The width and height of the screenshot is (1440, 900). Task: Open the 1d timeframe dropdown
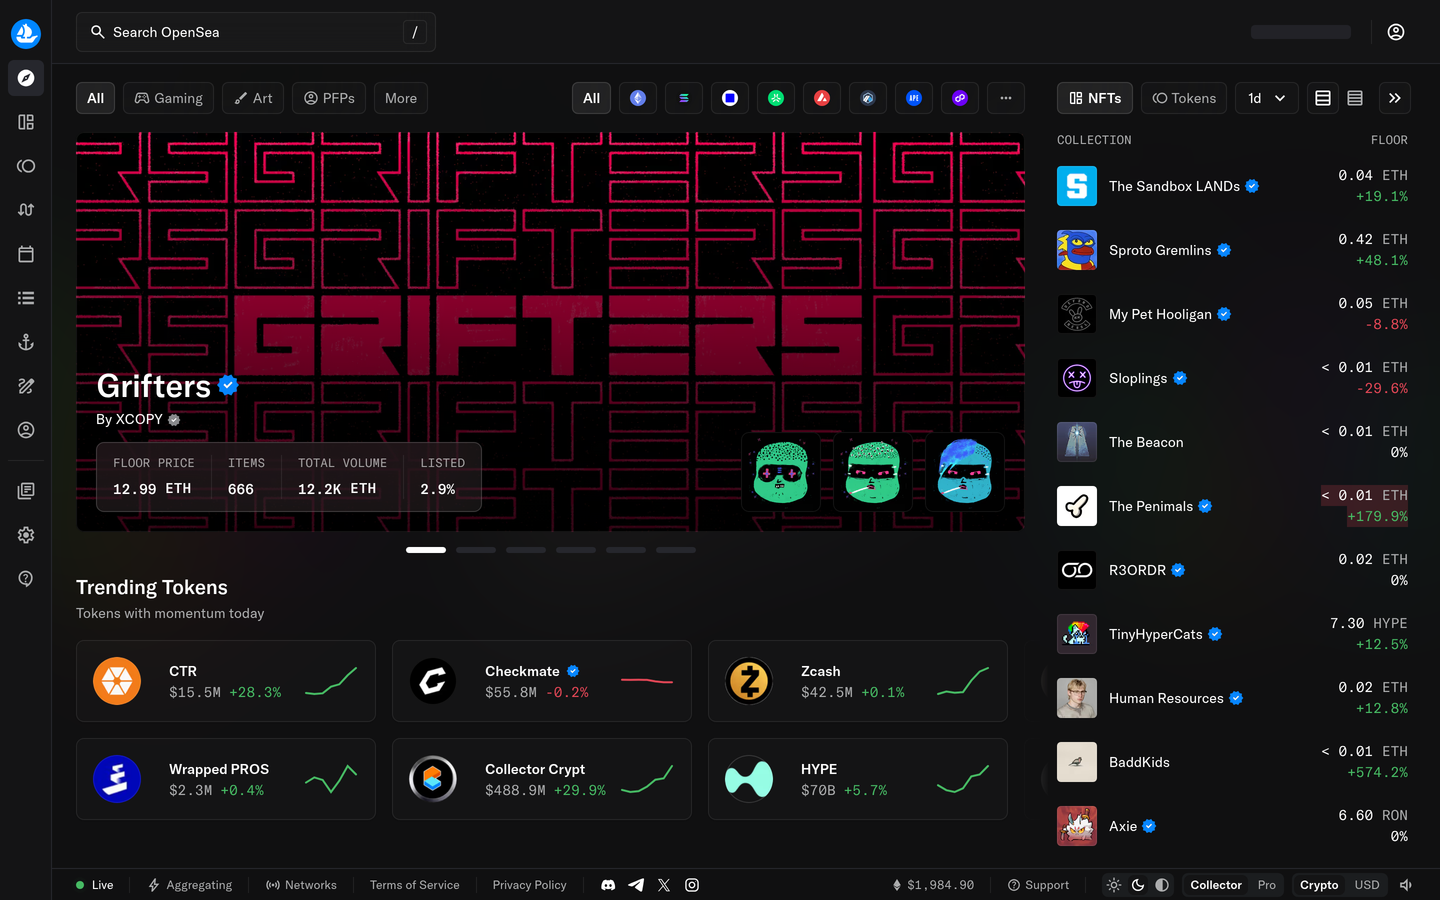[x=1266, y=98]
